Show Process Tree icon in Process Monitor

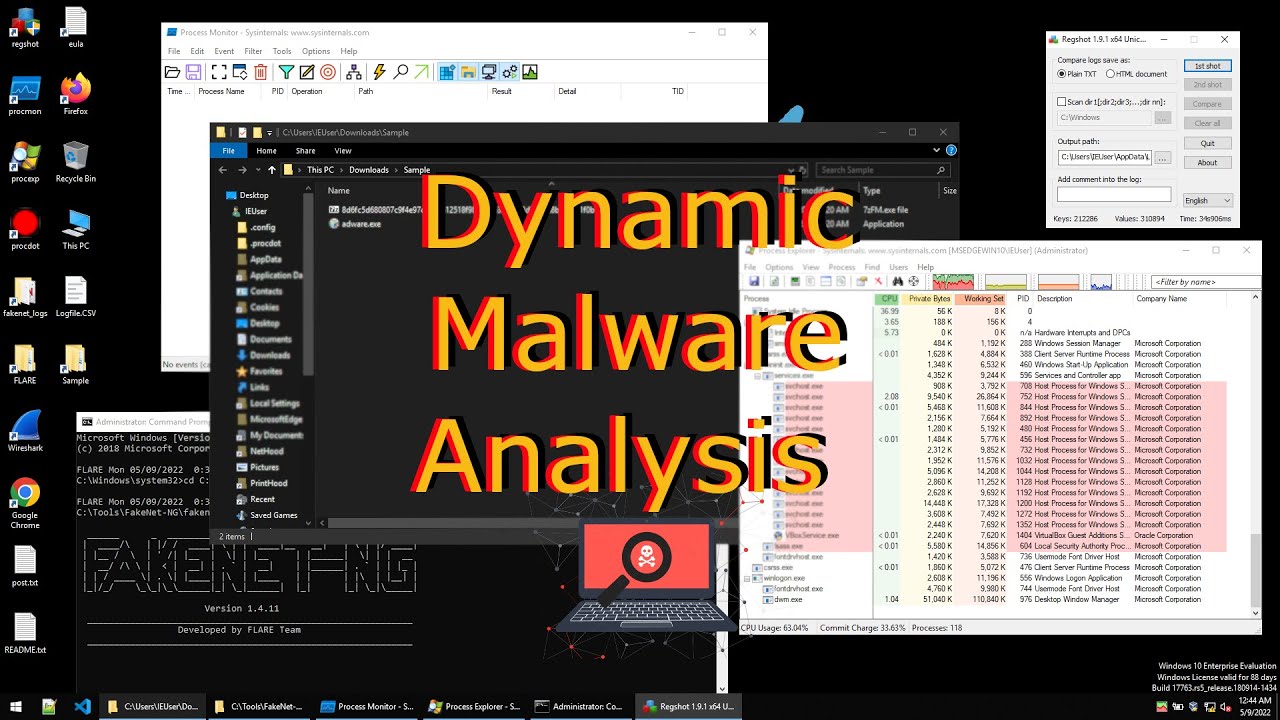(x=354, y=72)
